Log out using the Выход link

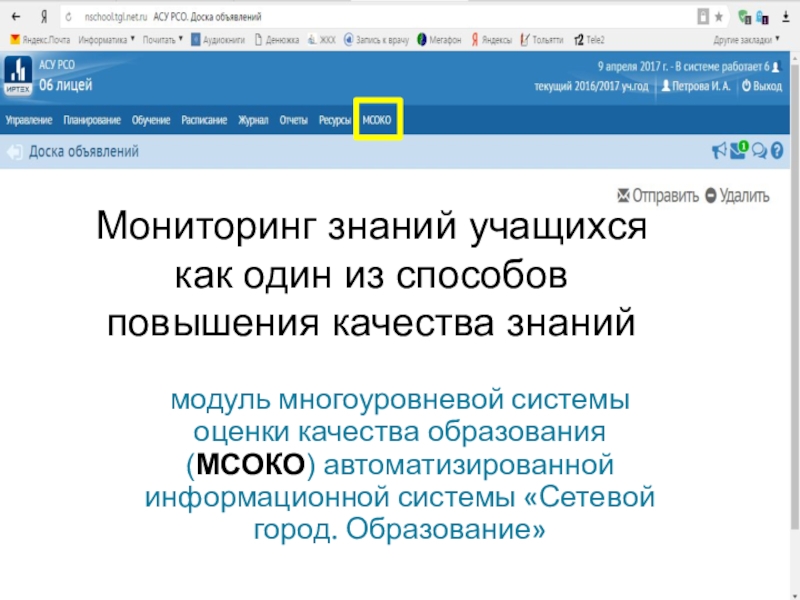click(x=759, y=87)
